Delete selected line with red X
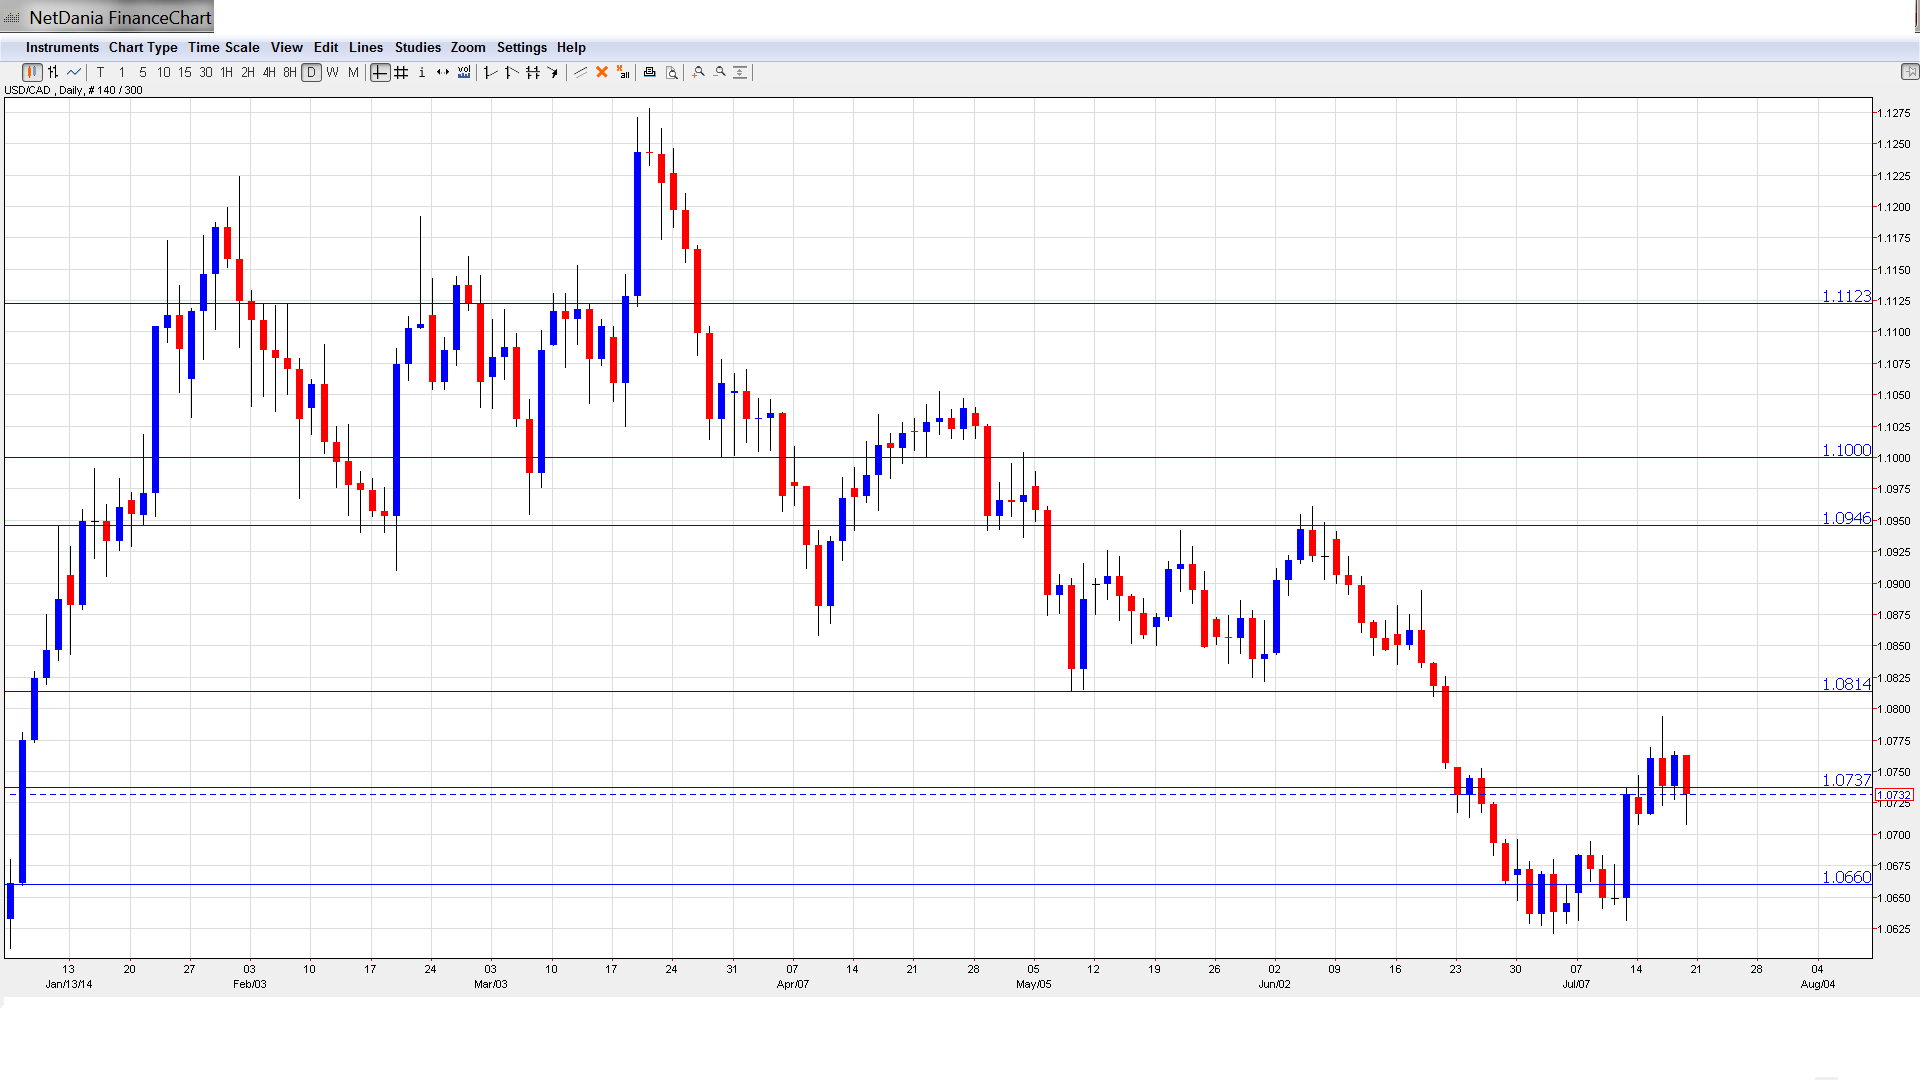This screenshot has height=1080, width=1920. pos(602,72)
